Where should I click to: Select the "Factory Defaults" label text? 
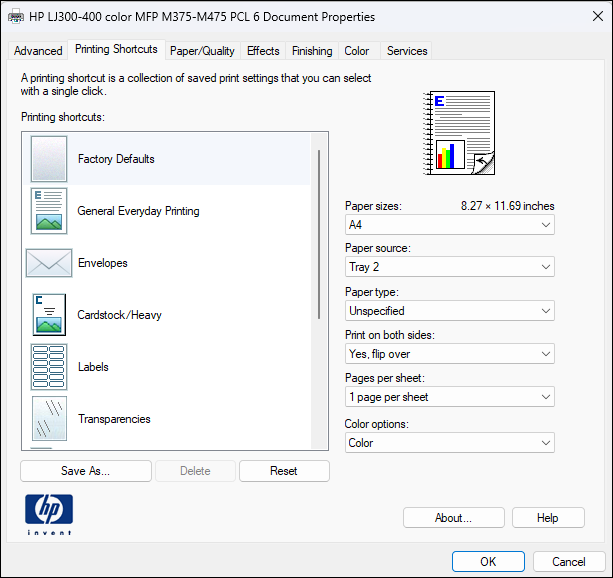pos(116,159)
